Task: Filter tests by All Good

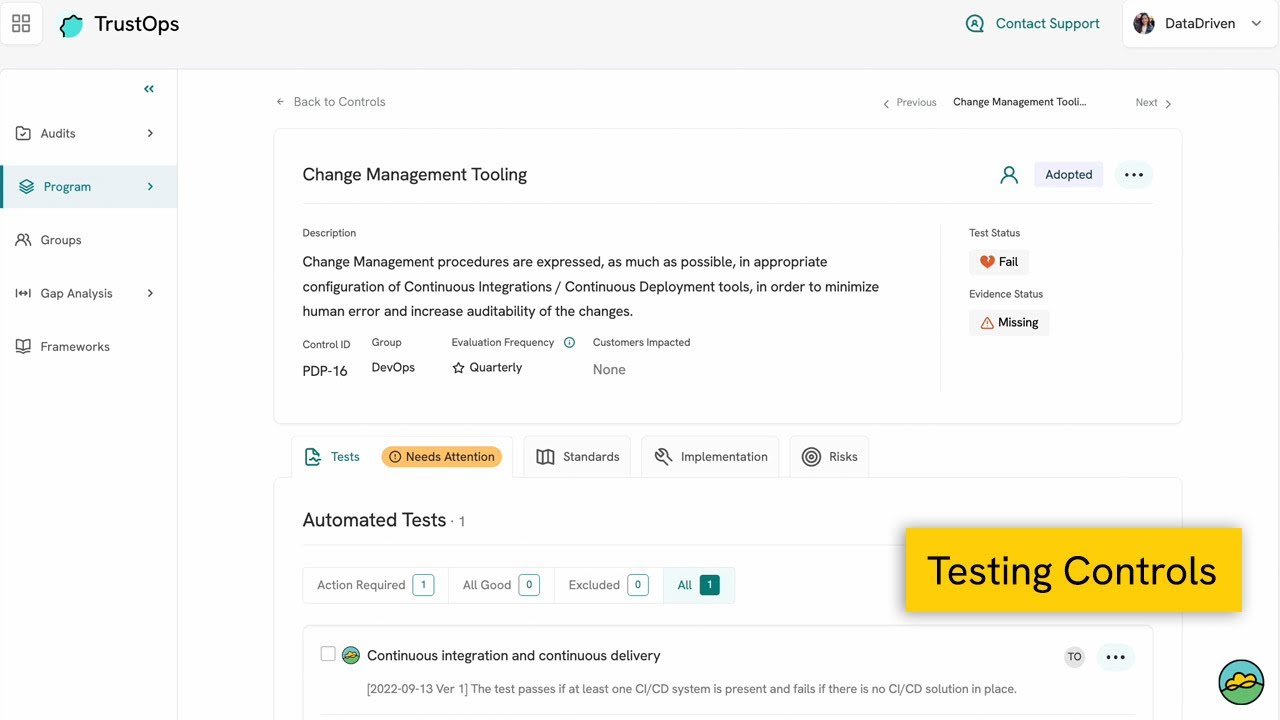Action: (x=500, y=585)
